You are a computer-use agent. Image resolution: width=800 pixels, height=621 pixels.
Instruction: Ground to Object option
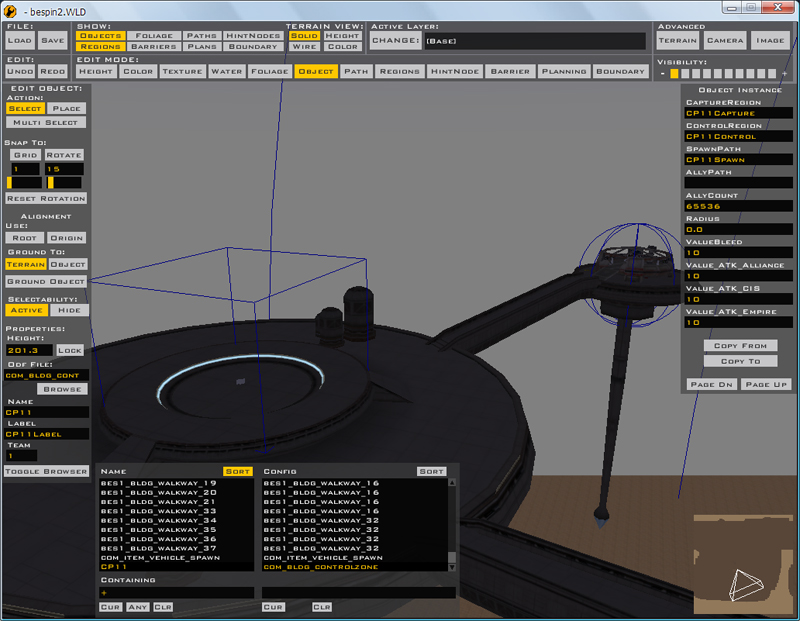[68, 264]
